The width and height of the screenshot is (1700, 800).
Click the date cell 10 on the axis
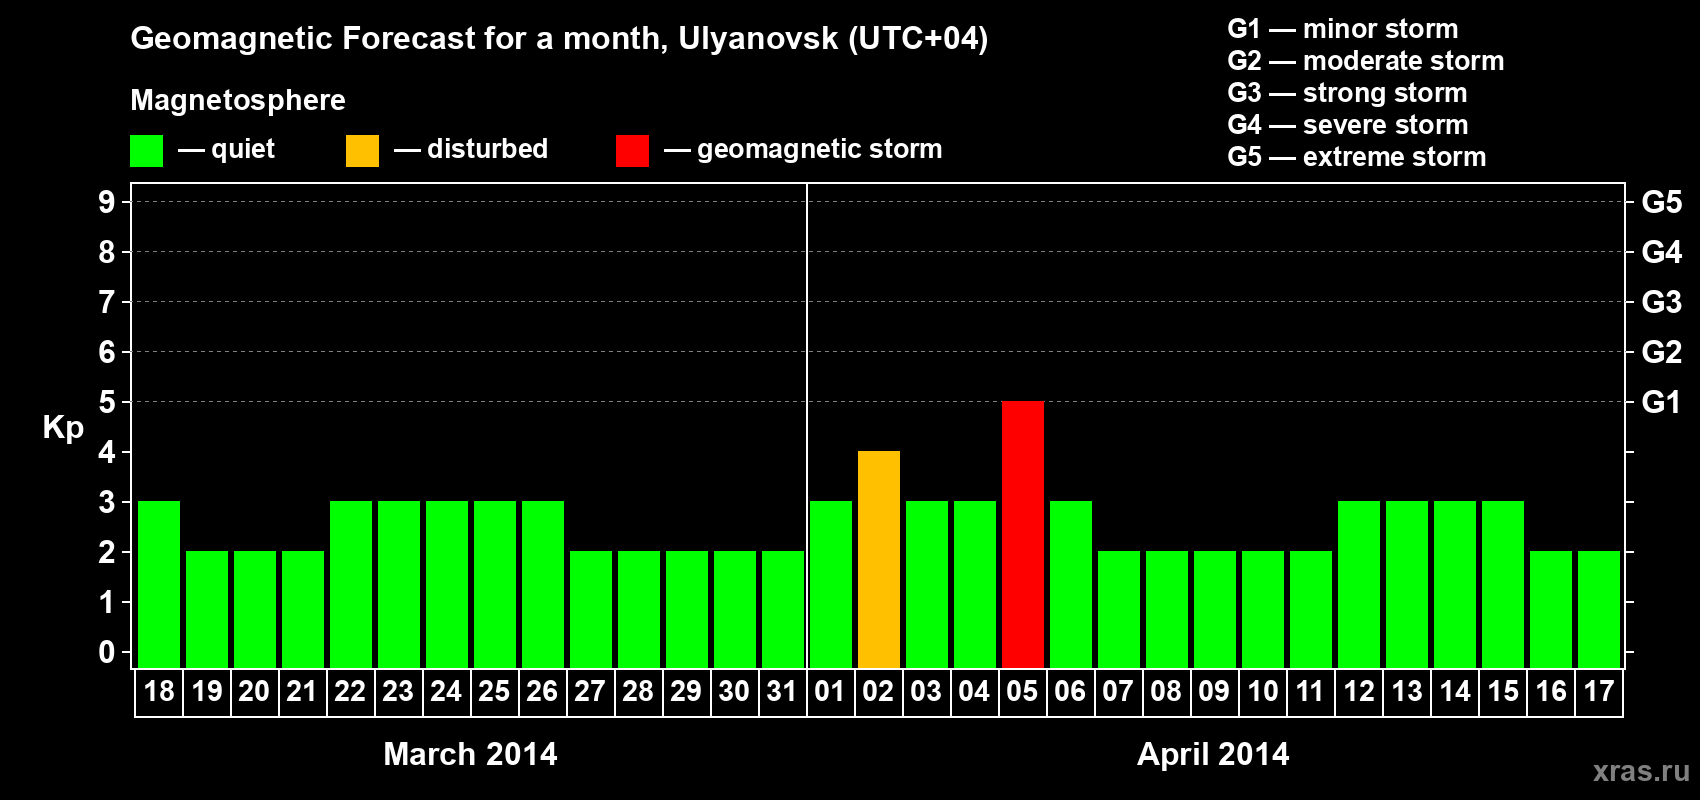click(x=1262, y=692)
